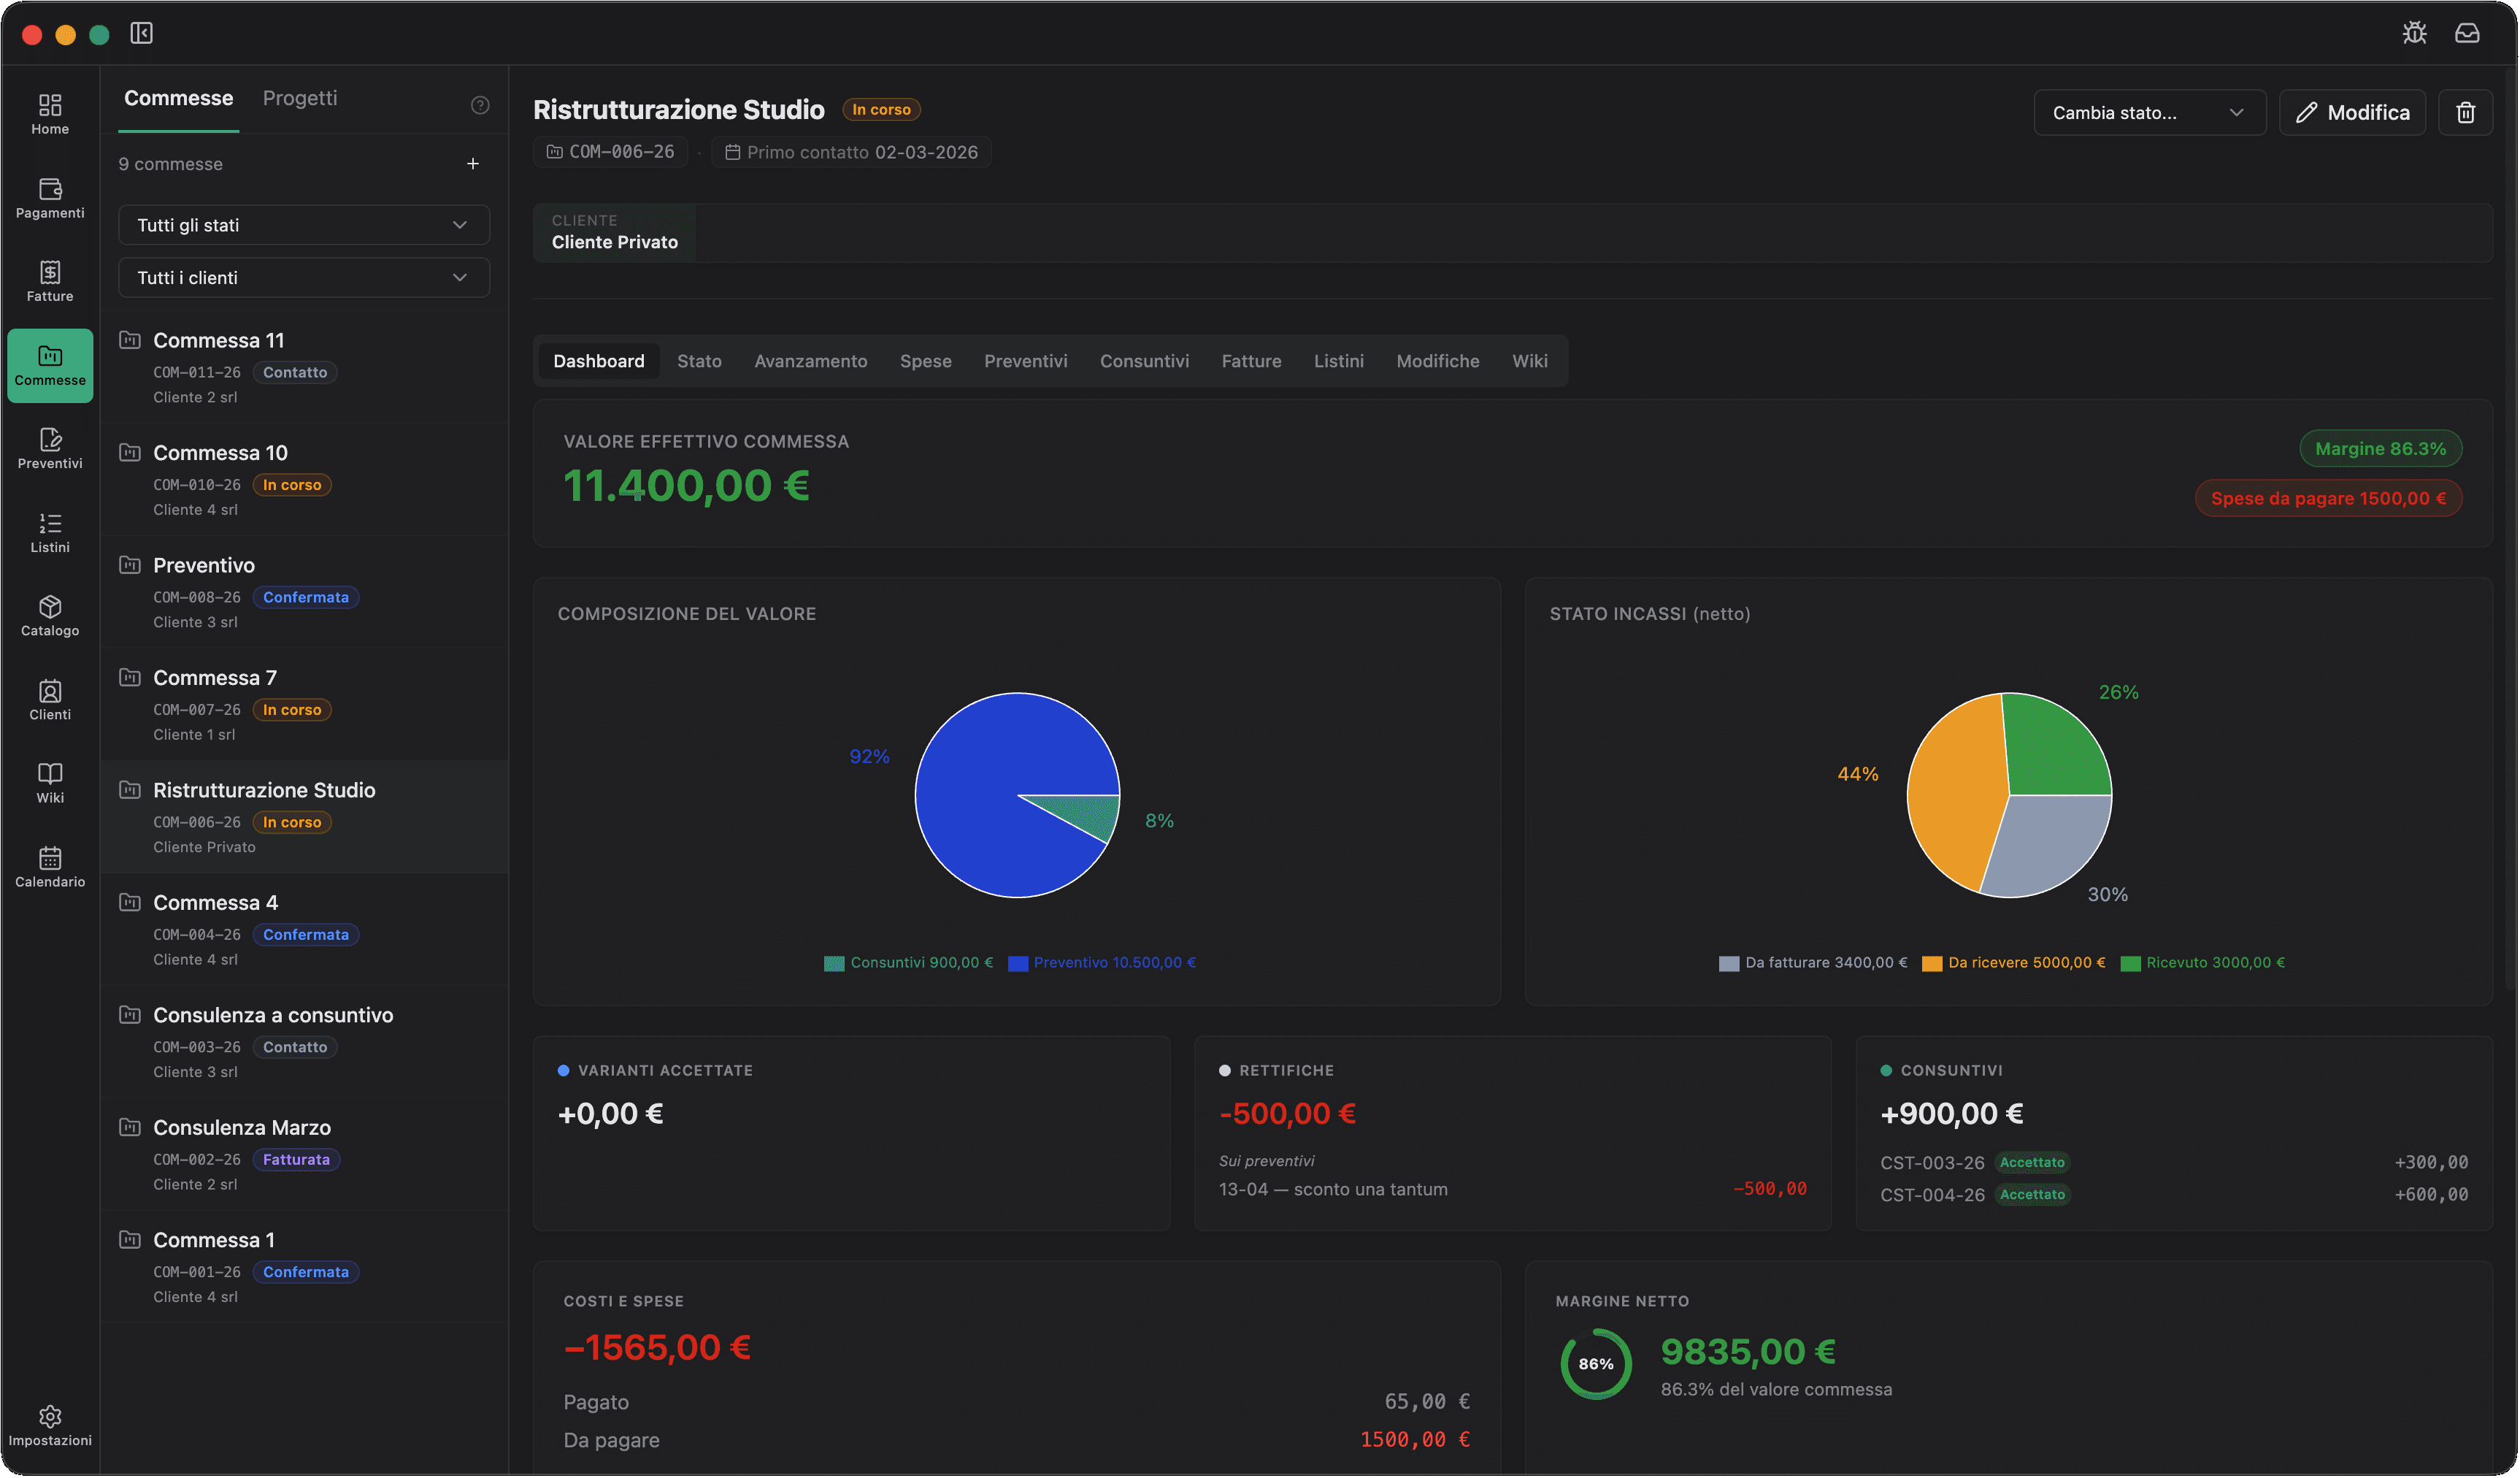The height and width of the screenshot is (1478, 2520).
Task: Open the Consuntivi tab
Action: click(x=1145, y=361)
